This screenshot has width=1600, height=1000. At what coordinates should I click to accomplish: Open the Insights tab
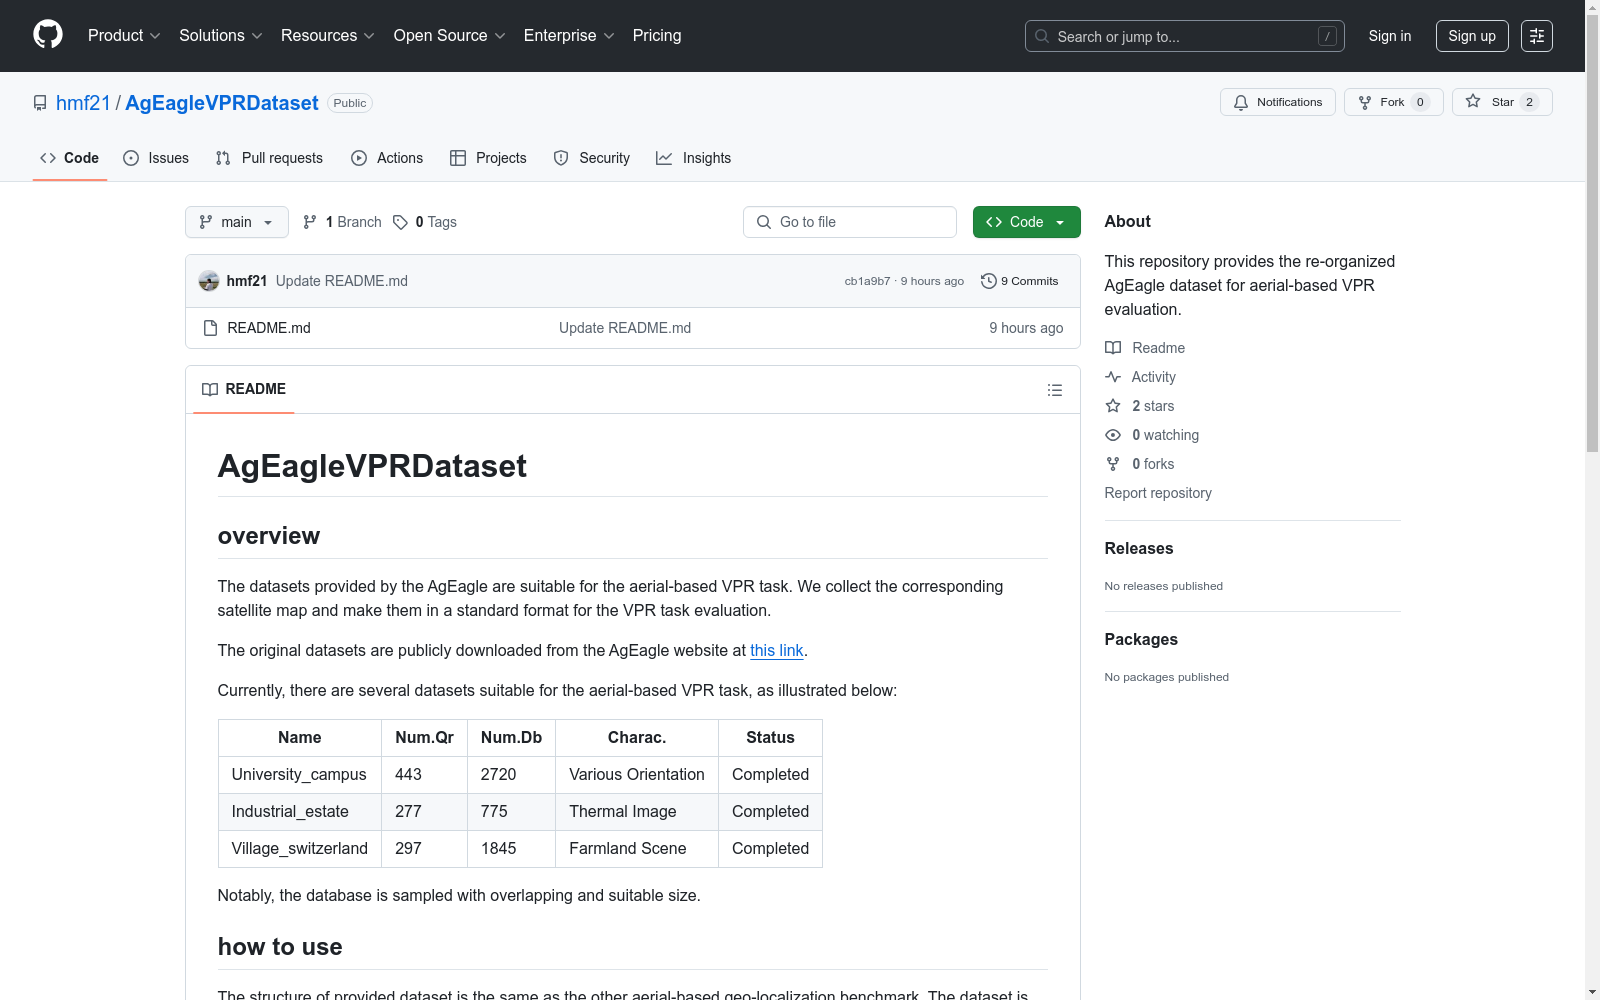[694, 158]
